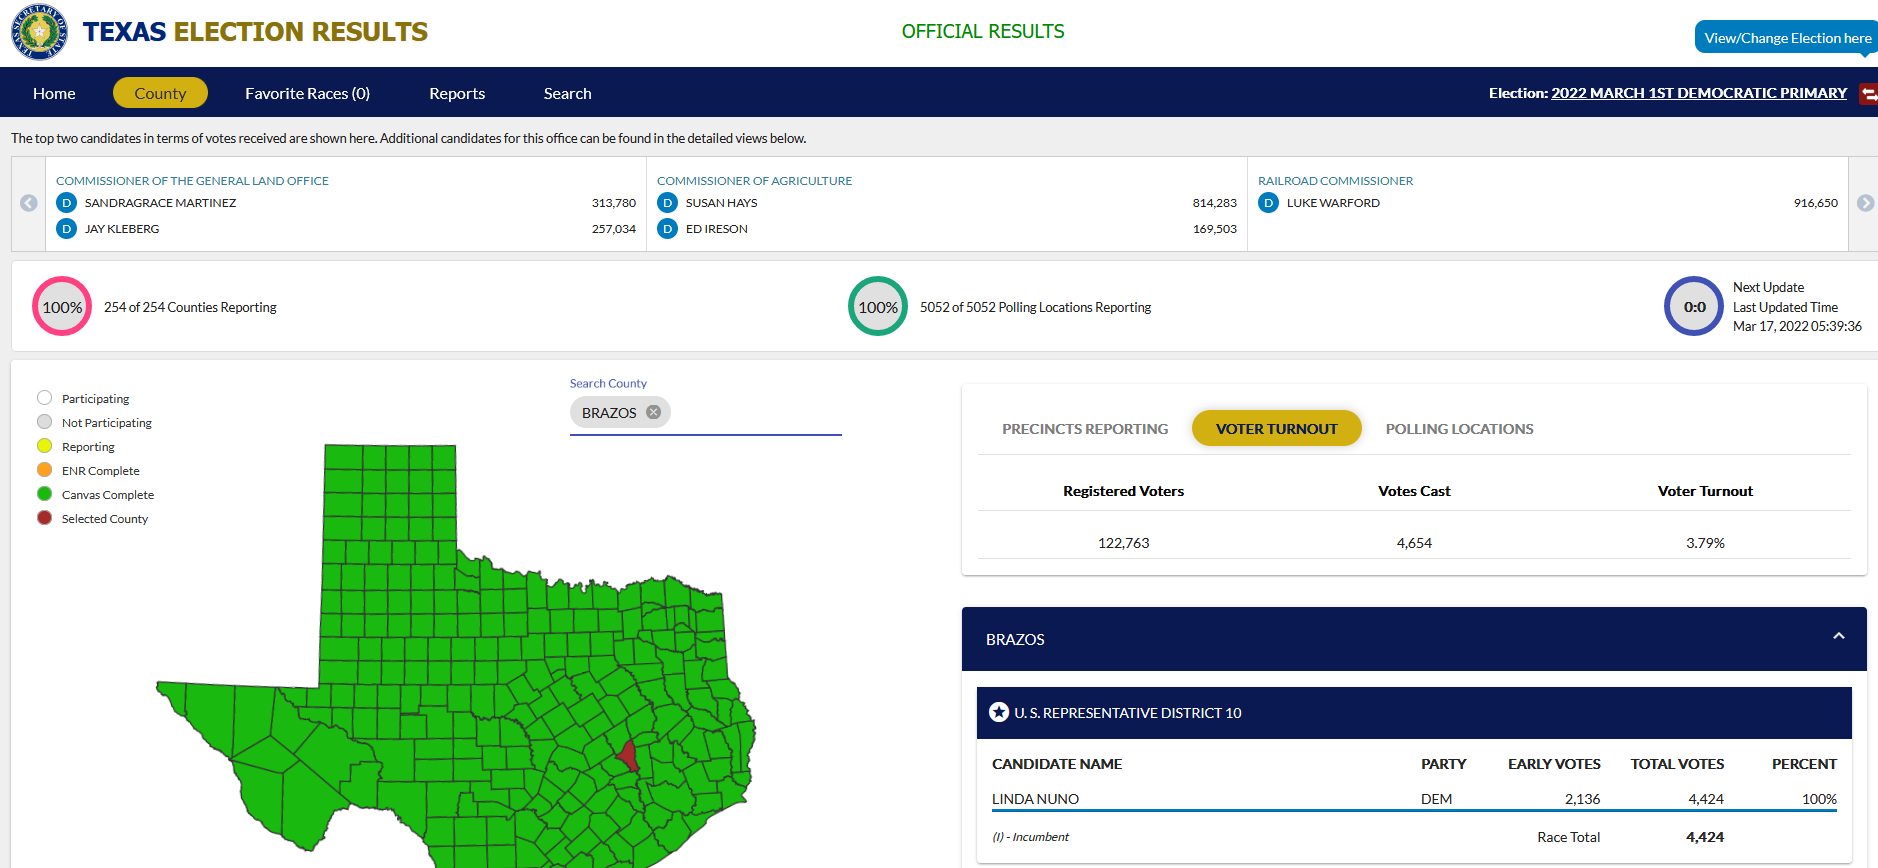The height and width of the screenshot is (868, 1878).
Task: Toggle the Canvas Complete legend marker
Action: [44, 494]
